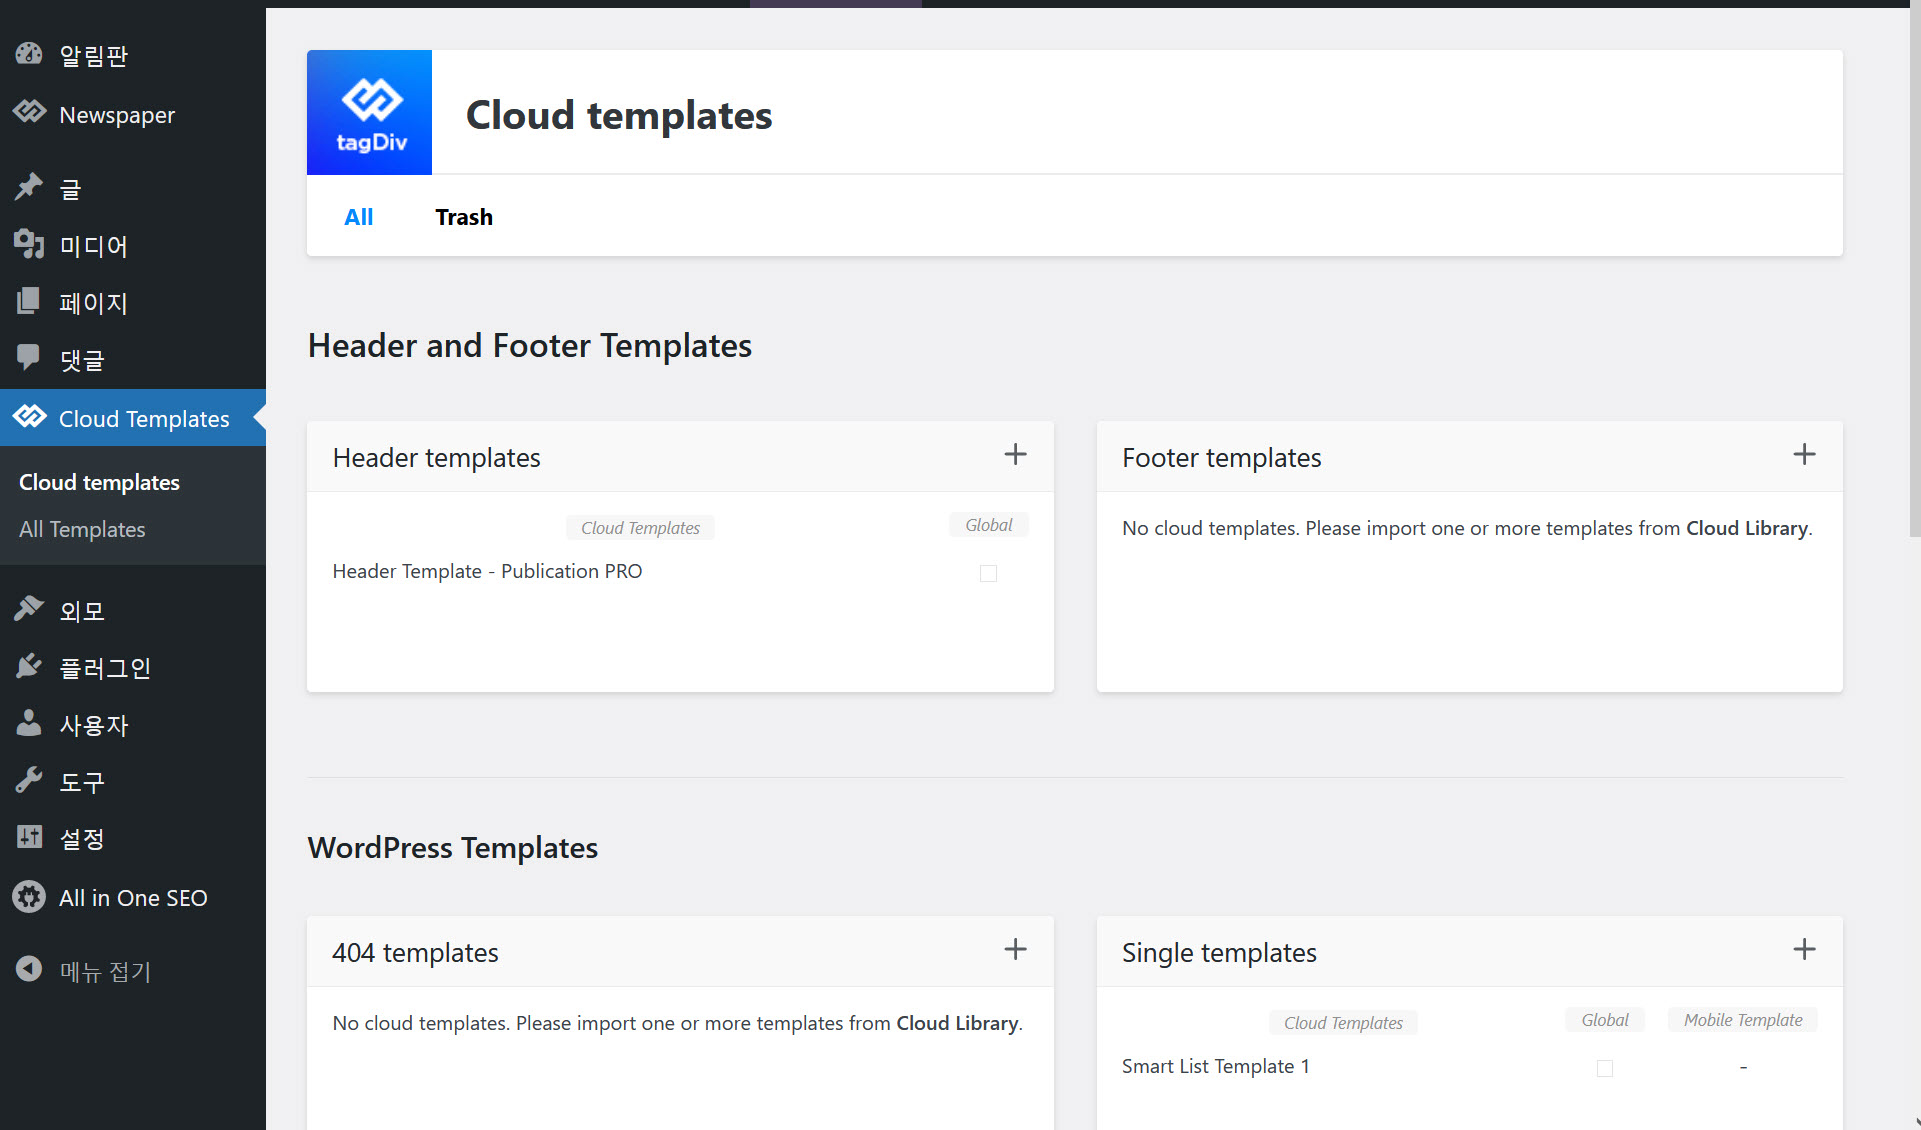The width and height of the screenshot is (1921, 1130).
Task: Switch to the Trash tab
Action: [x=464, y=217]
